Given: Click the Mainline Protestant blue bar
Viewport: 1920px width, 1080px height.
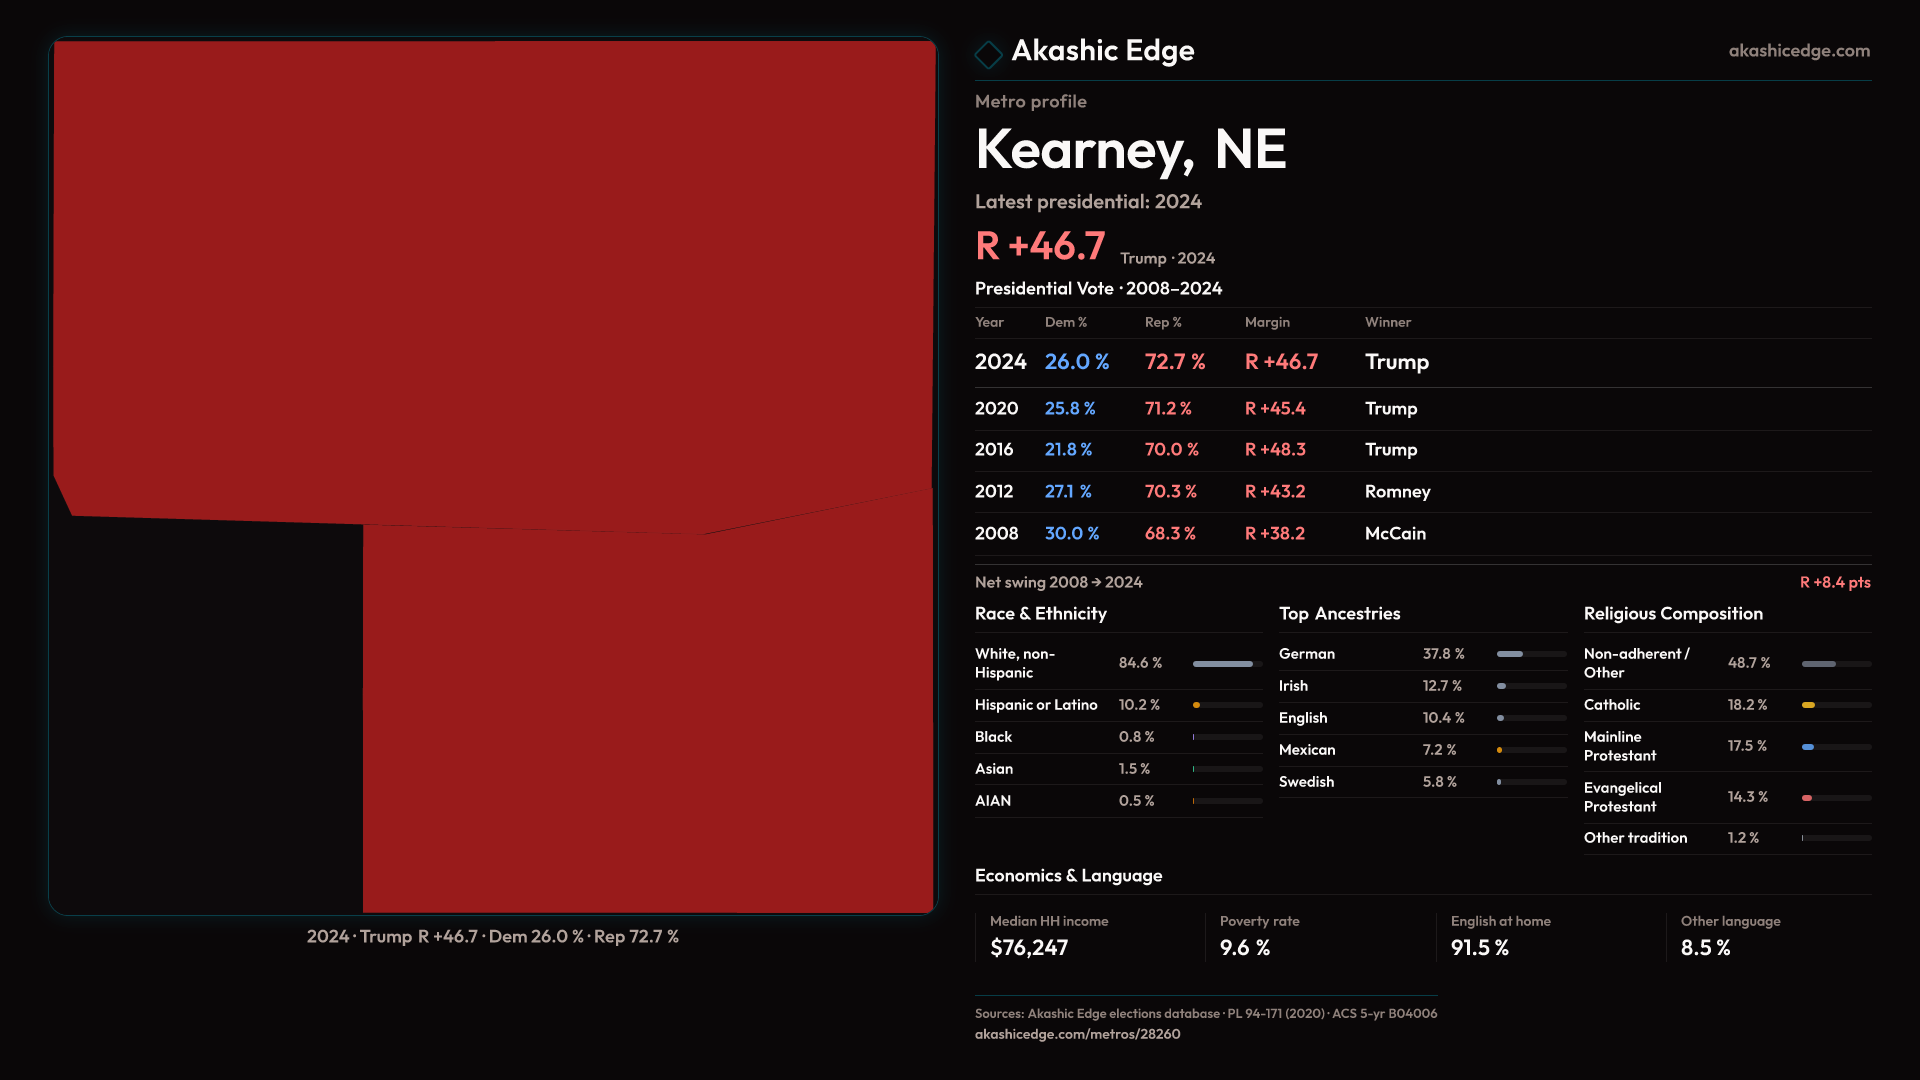Looking at the screenshot, I should pyautogui.click(x=1808, y=747).
